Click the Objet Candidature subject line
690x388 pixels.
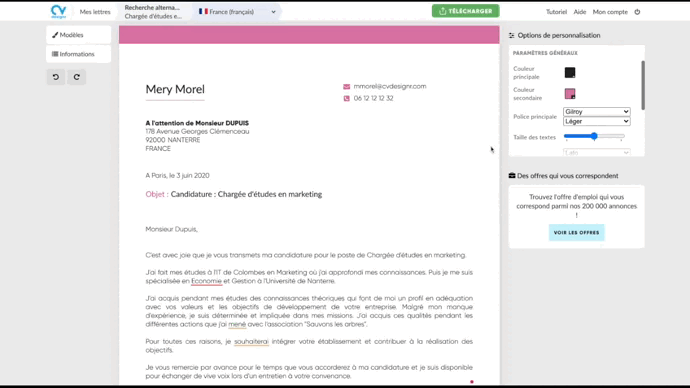click(x=234, y=194)
